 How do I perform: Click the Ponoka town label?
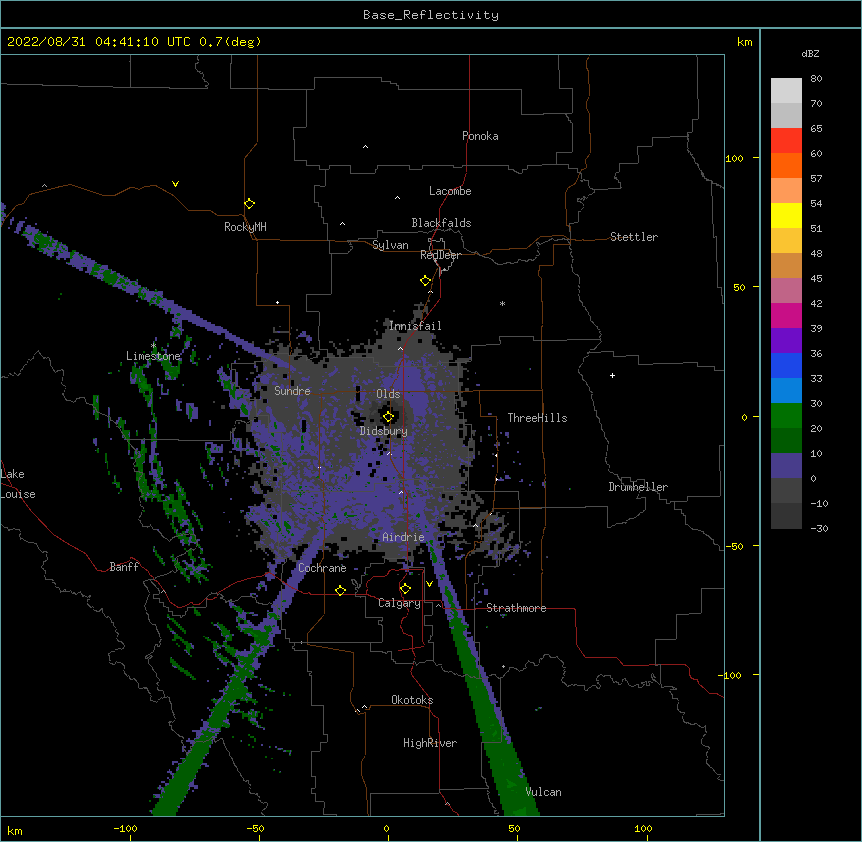coord(480,136)
